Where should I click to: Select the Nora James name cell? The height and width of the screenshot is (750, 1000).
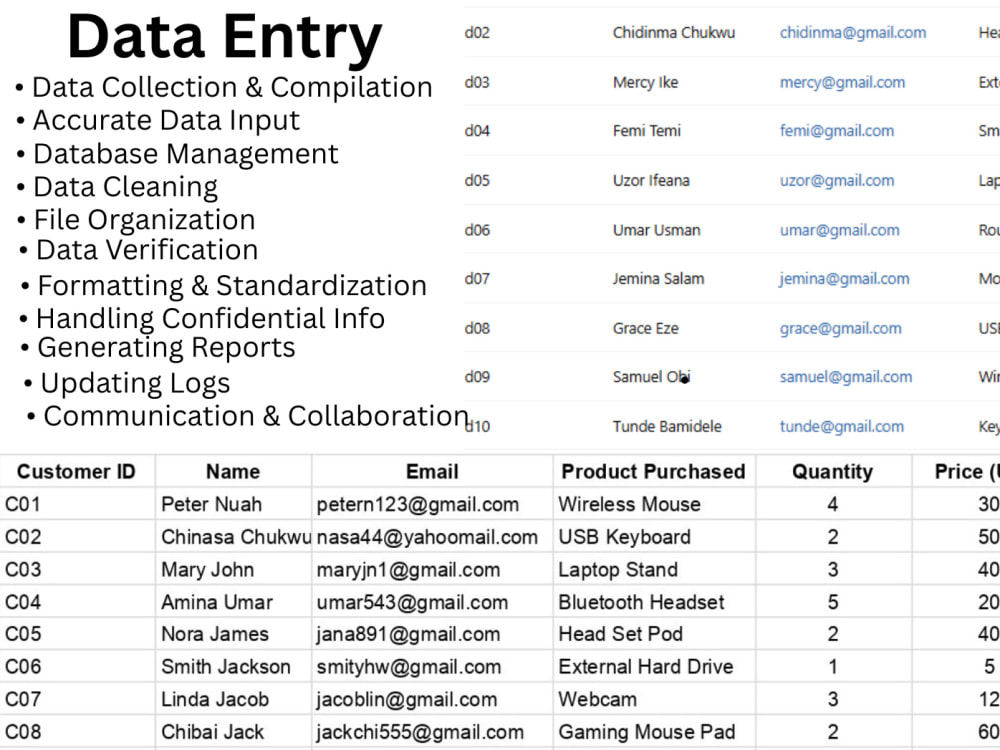click(x=233, y=634)
